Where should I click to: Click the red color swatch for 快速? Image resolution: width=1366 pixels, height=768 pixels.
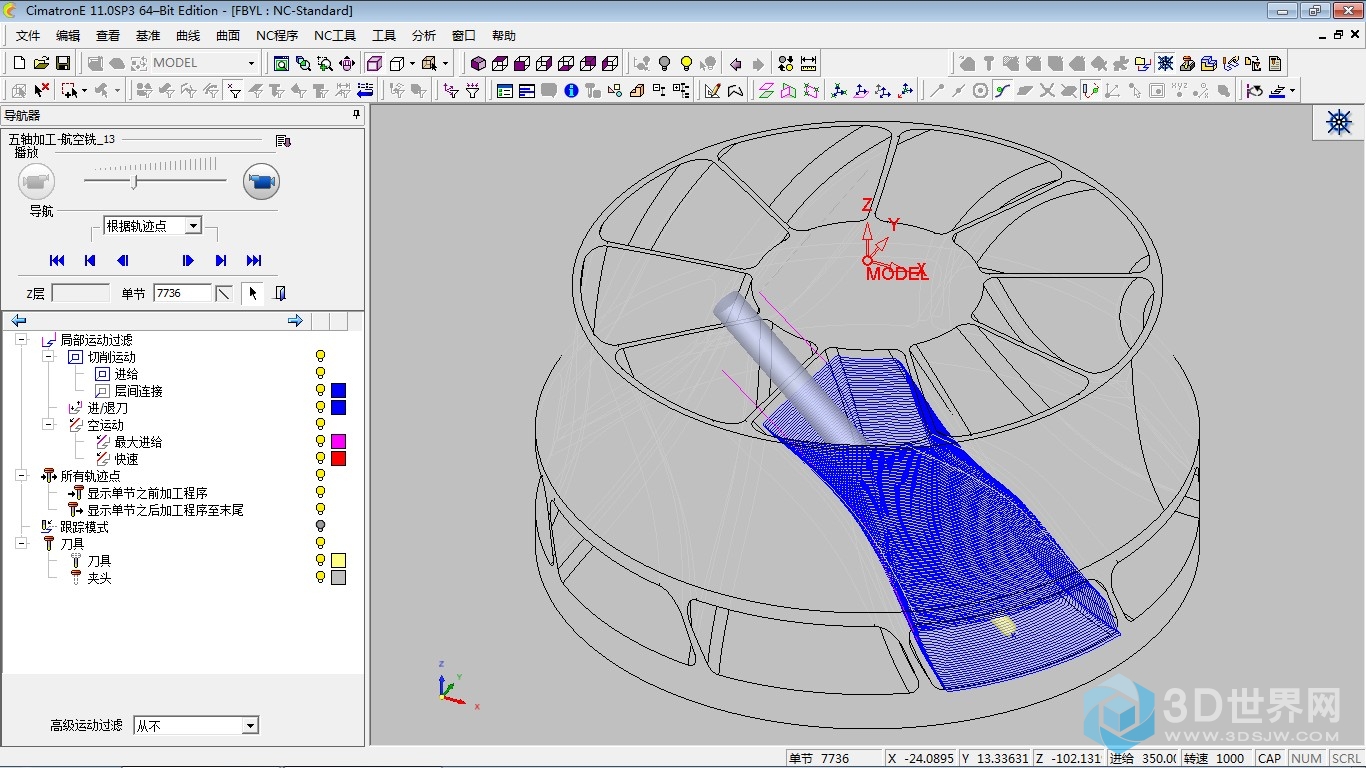(x=338, y=459)
